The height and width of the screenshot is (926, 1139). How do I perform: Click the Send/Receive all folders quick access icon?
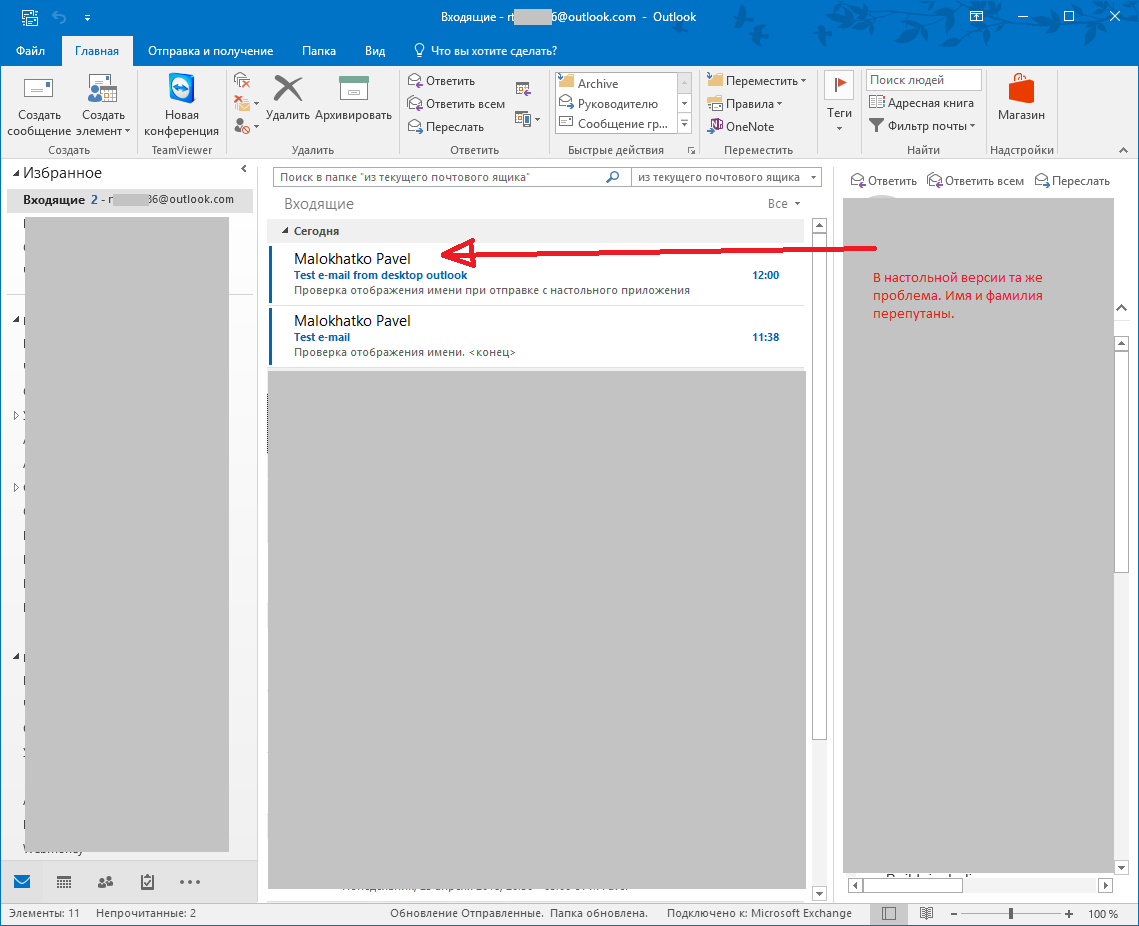point(30,17)
